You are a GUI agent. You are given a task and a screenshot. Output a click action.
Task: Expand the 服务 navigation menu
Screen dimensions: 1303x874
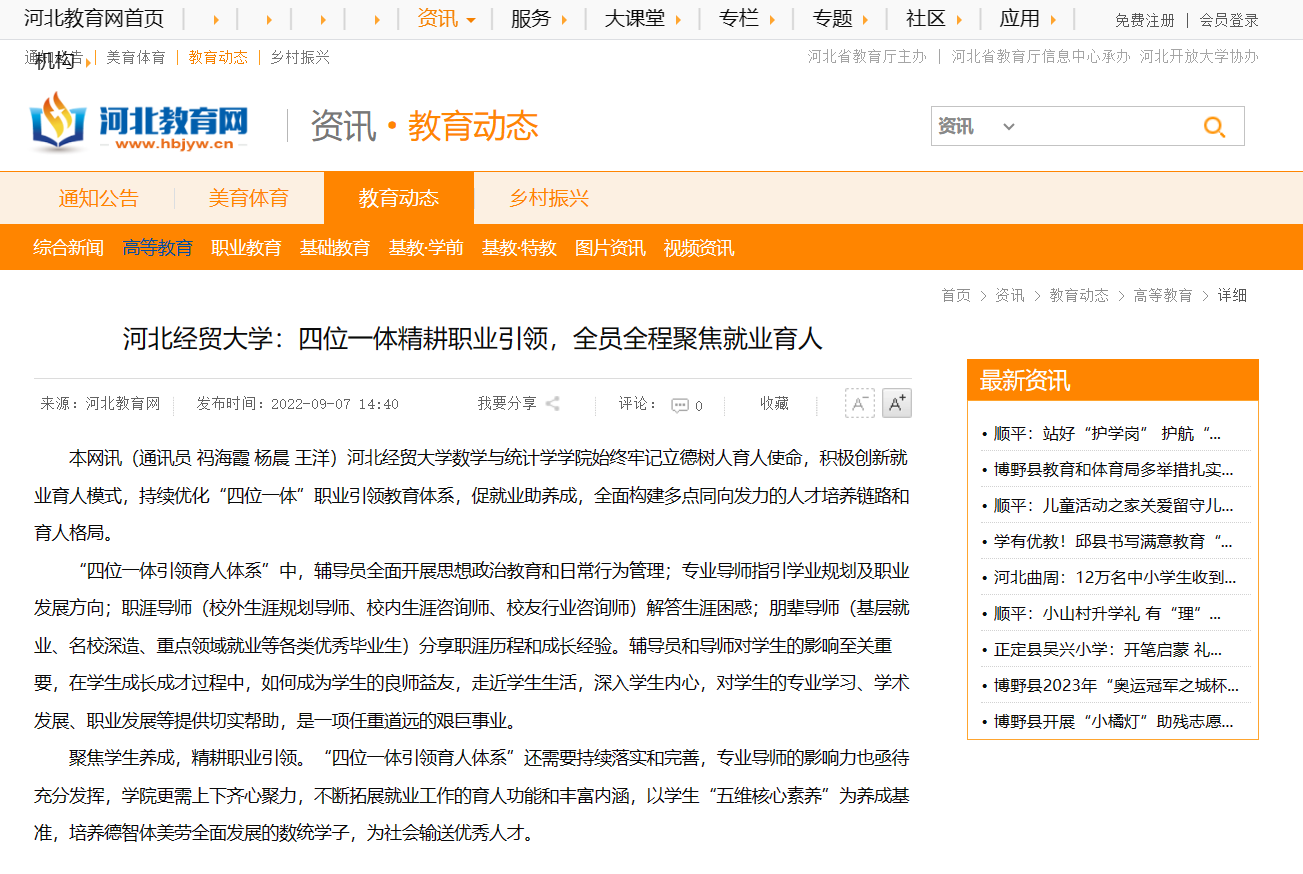[x=539, y=19]
